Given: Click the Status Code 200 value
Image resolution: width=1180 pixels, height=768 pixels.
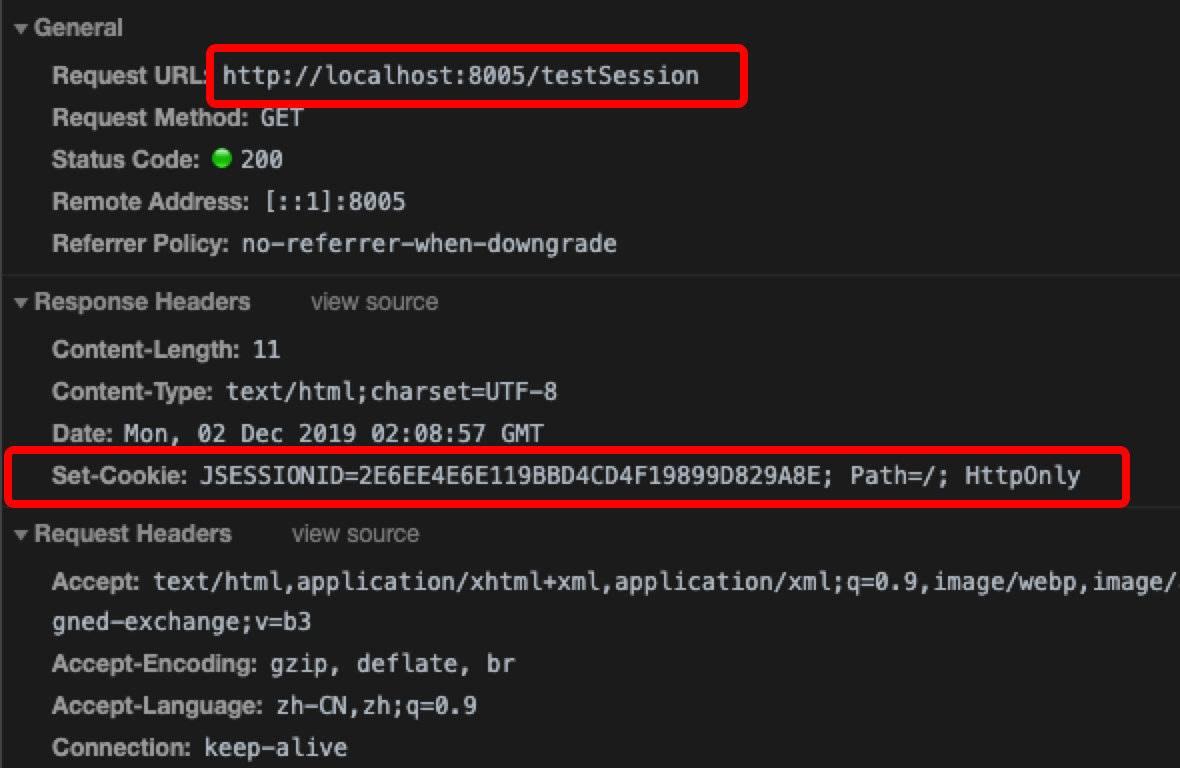Looking at the screenshot, I should pyautogui.click(x=262, y=160).
